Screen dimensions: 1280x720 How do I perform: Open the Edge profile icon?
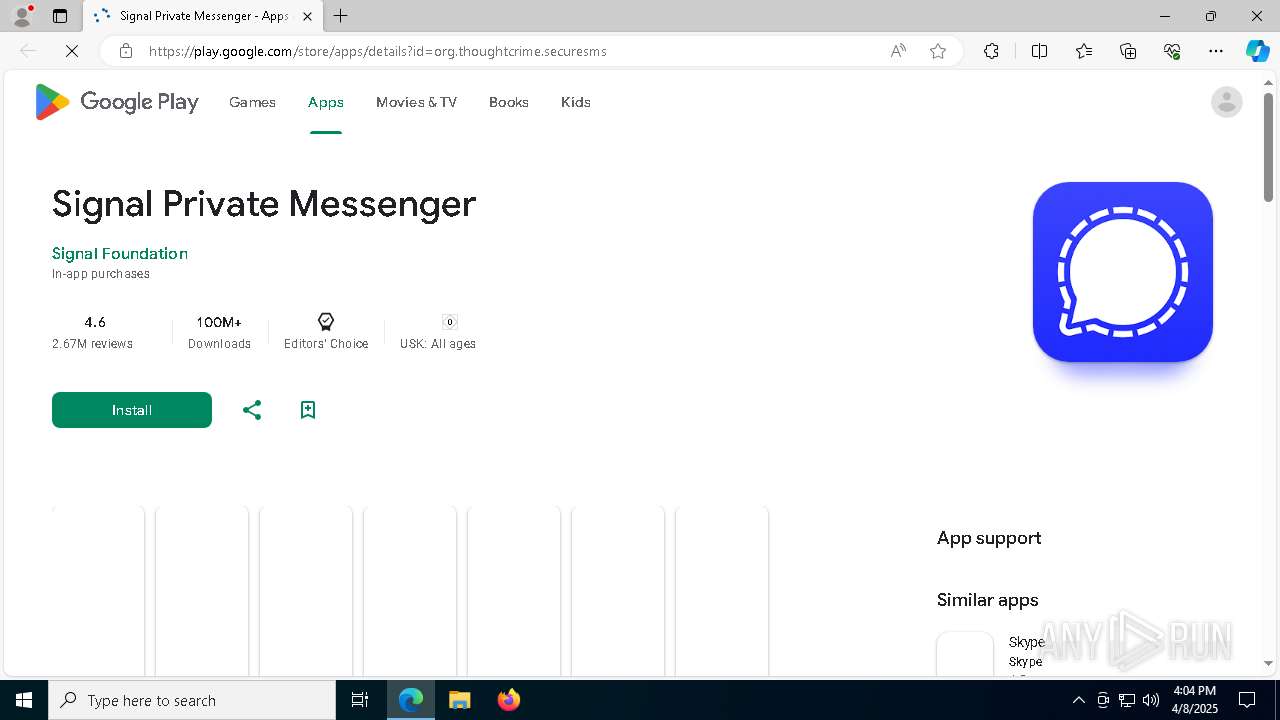tap(22, 16)
